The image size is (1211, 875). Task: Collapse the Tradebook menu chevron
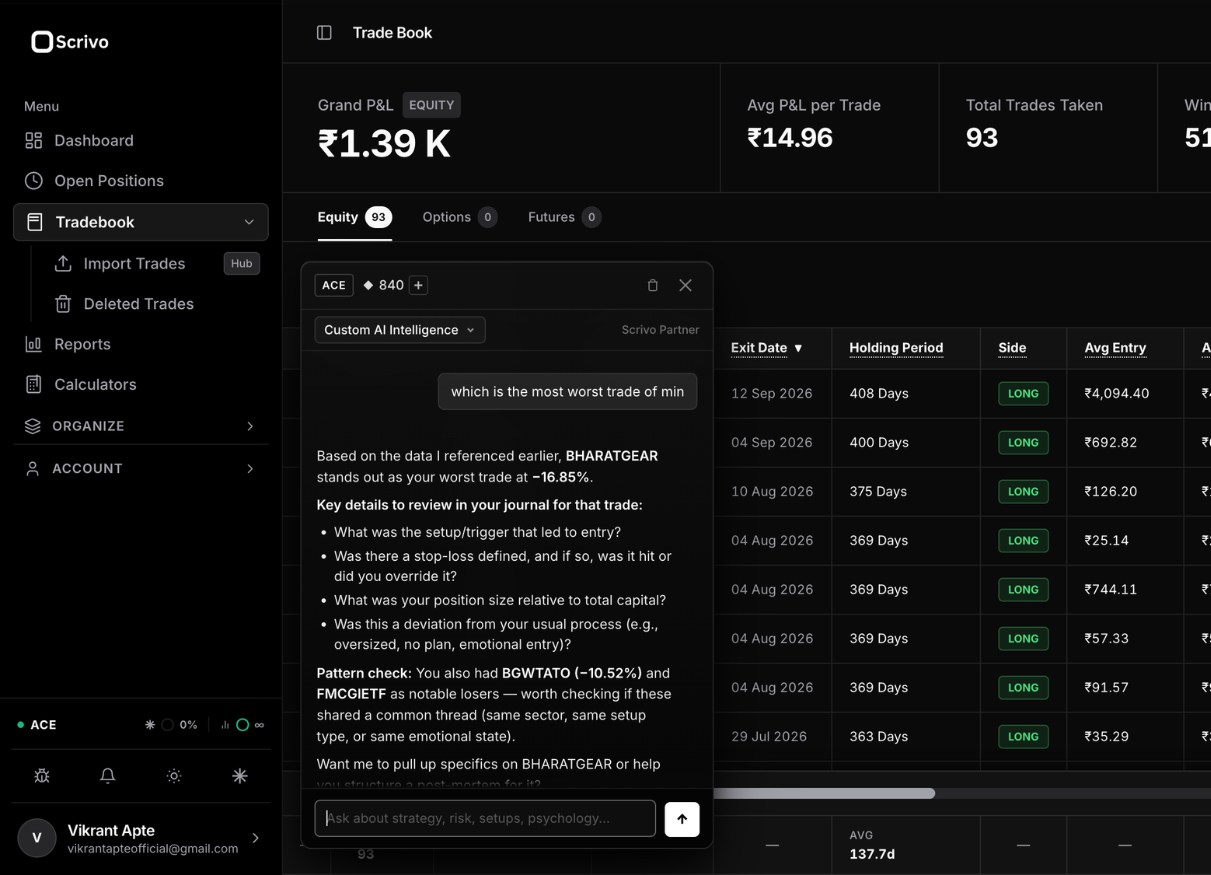point(249,222)
